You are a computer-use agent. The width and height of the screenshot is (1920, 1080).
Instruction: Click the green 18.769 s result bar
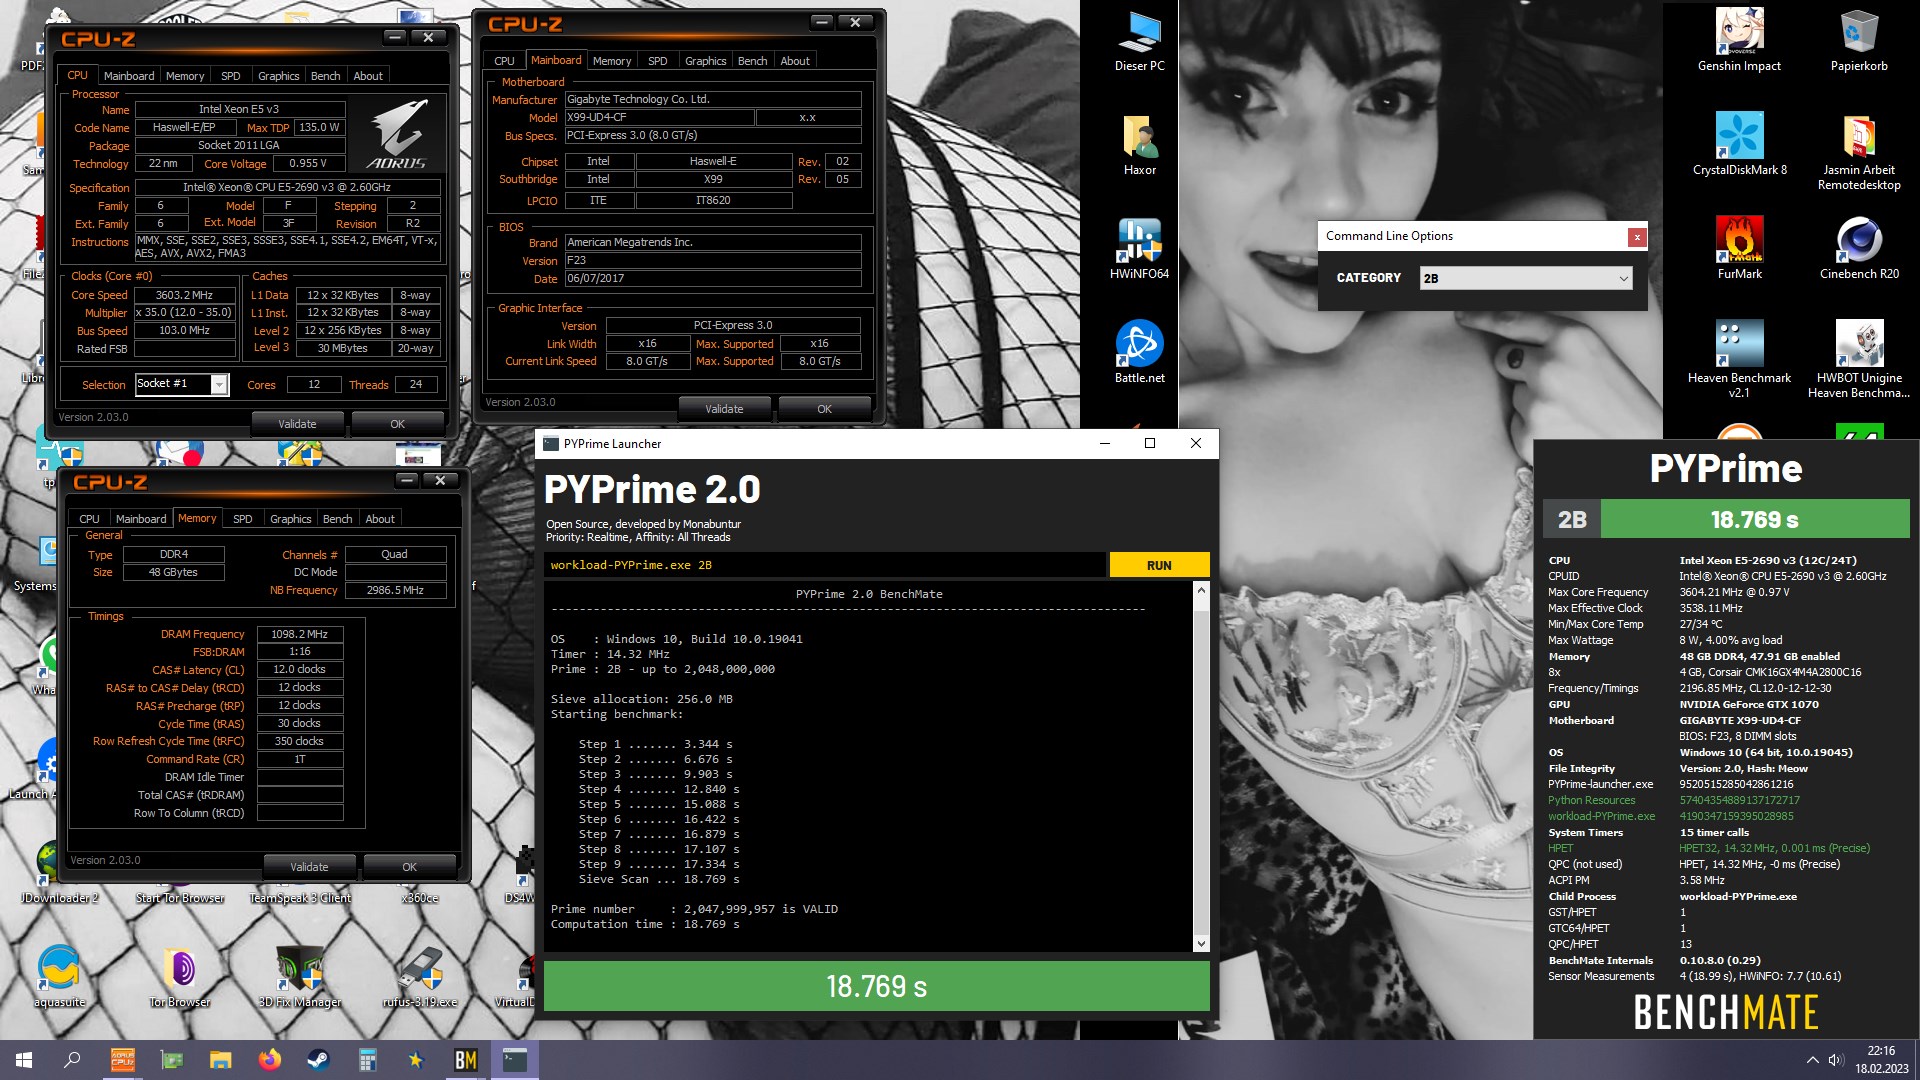tap(876, 987)
